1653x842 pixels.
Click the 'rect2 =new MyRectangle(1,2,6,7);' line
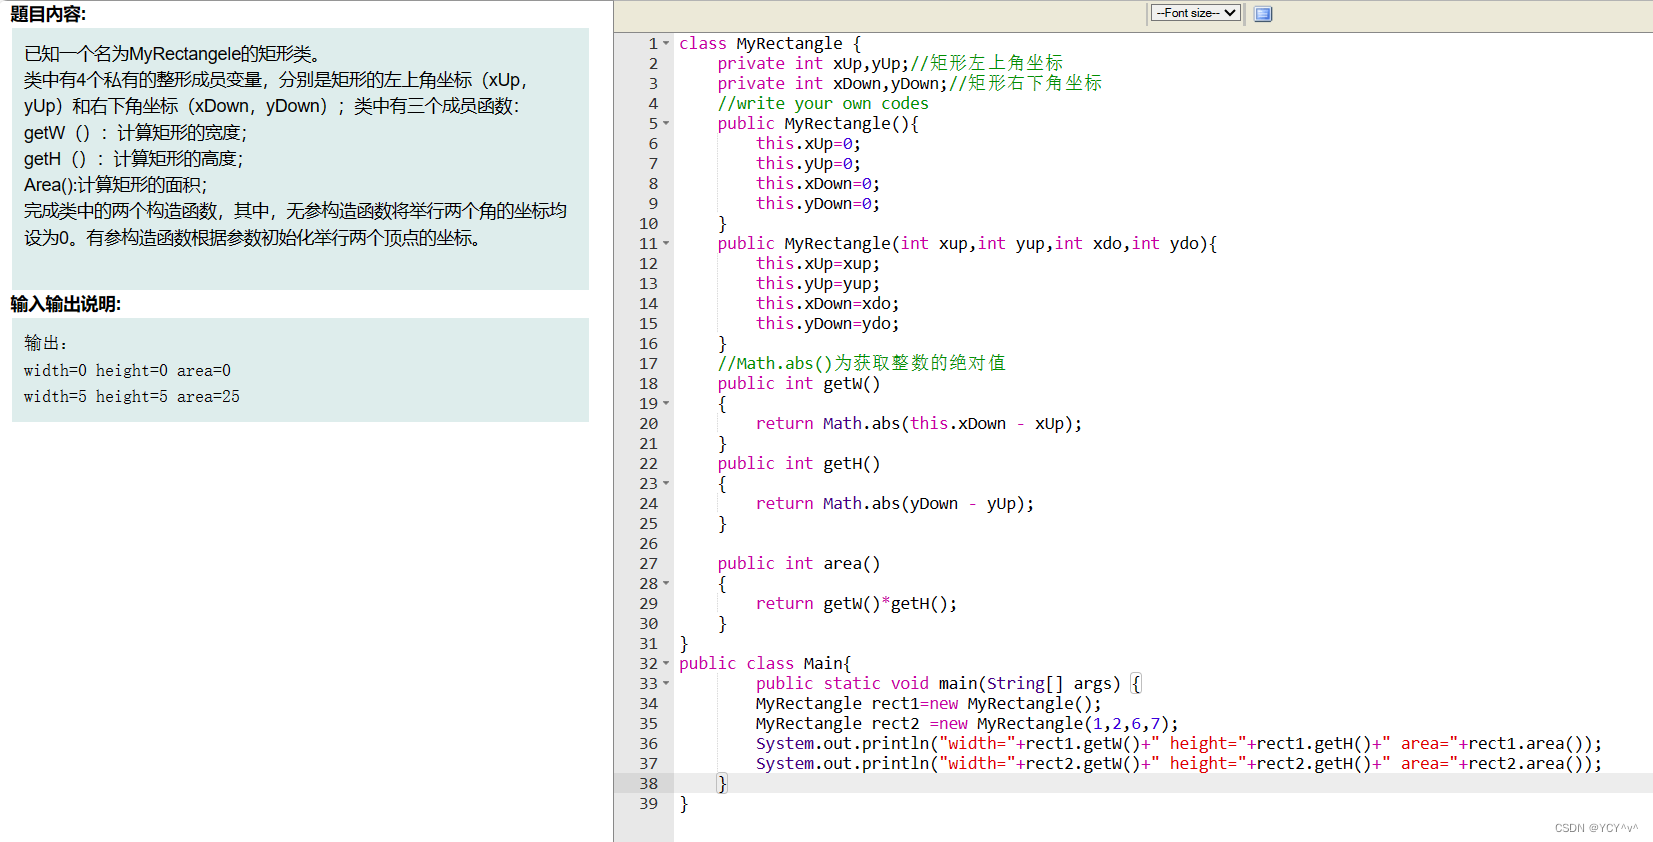point(967,723)
